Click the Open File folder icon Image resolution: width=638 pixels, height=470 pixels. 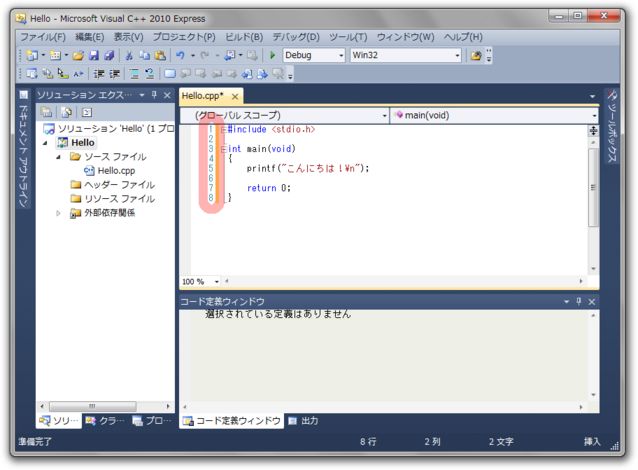coord(78,55)
